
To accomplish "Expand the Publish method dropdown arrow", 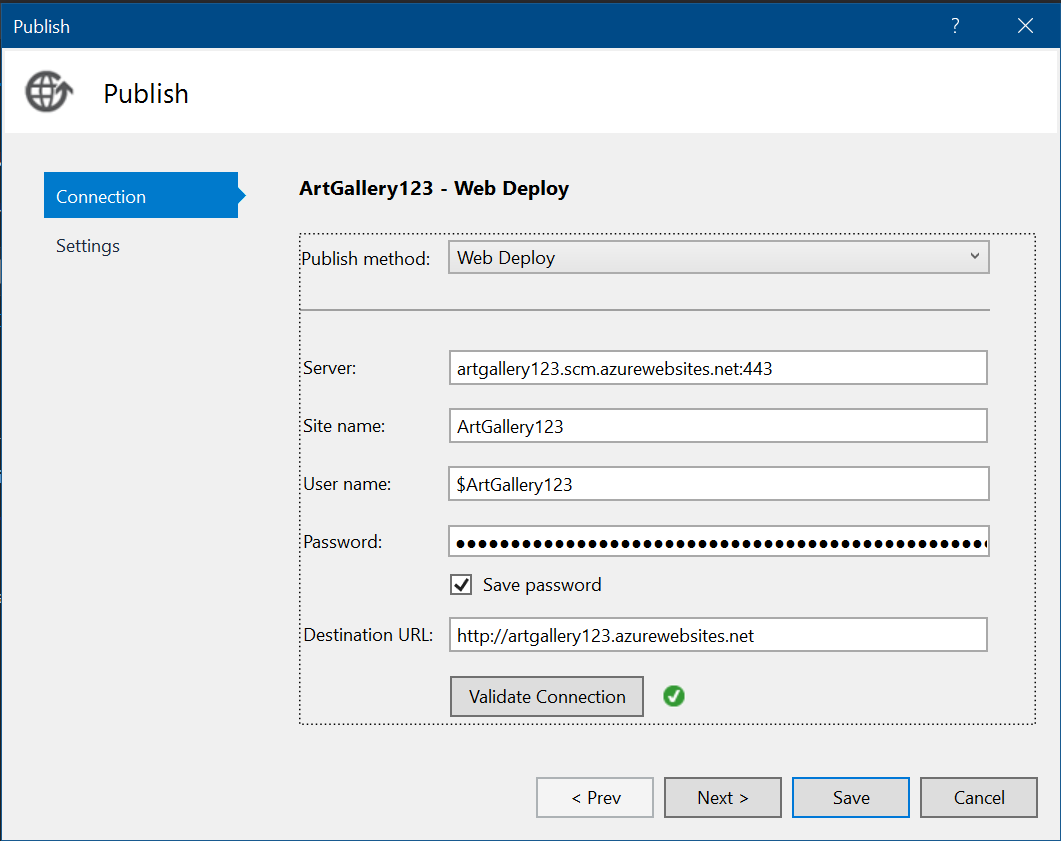I will click(x=974, y=256).
